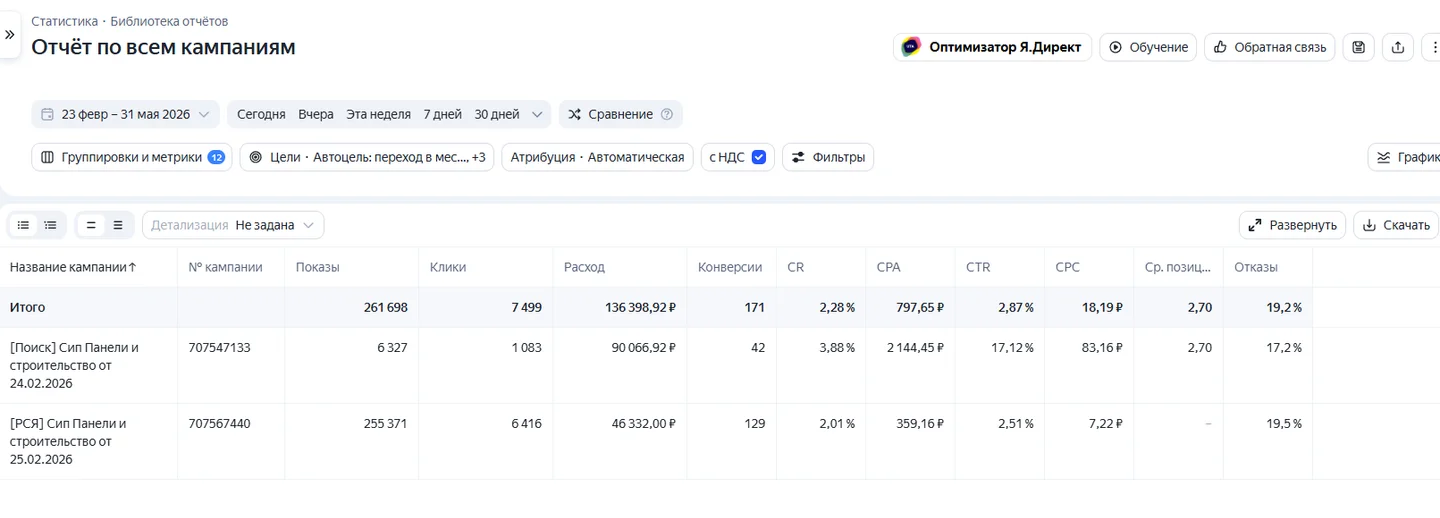Click the share/export arrow icon in header
Viewport: 1440px width, 518px height.
click(1398, 47)
